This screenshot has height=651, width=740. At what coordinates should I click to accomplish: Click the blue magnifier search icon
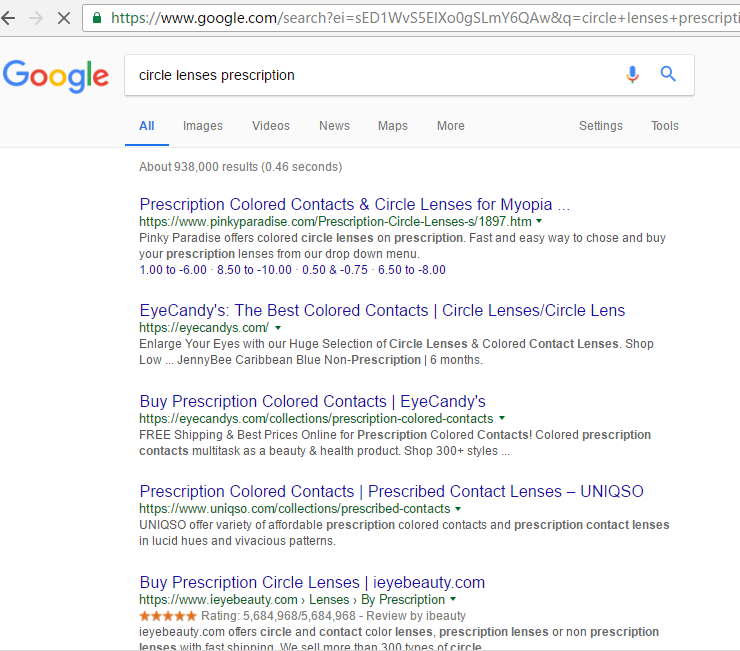pyautogui.click(x=668, y=74)
